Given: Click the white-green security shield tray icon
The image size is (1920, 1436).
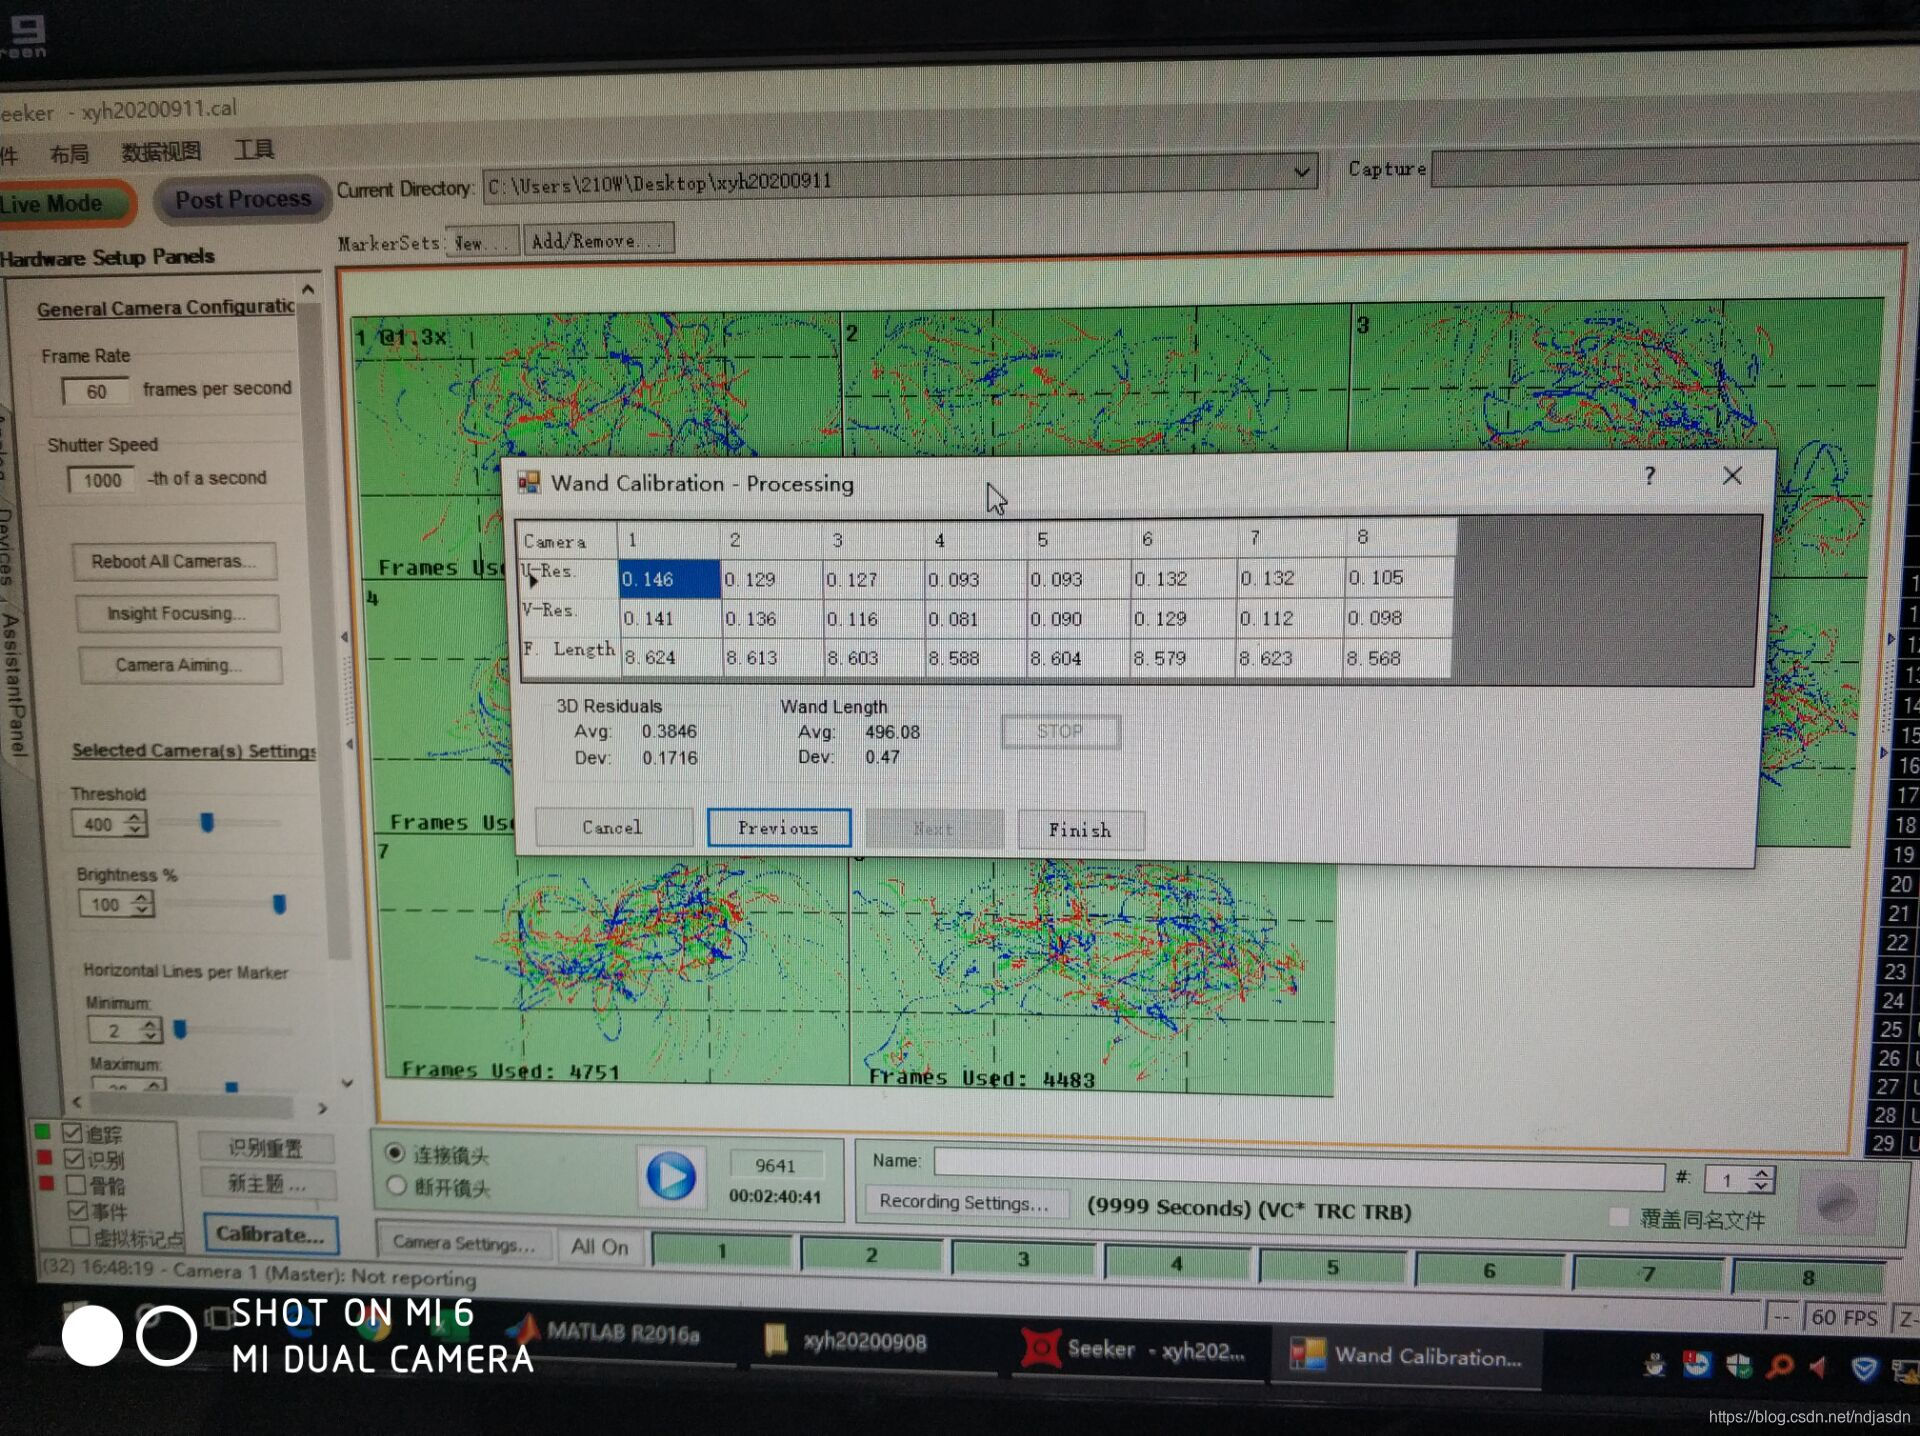Looking at the screenshot, I should click(x=1739, y=1365).
